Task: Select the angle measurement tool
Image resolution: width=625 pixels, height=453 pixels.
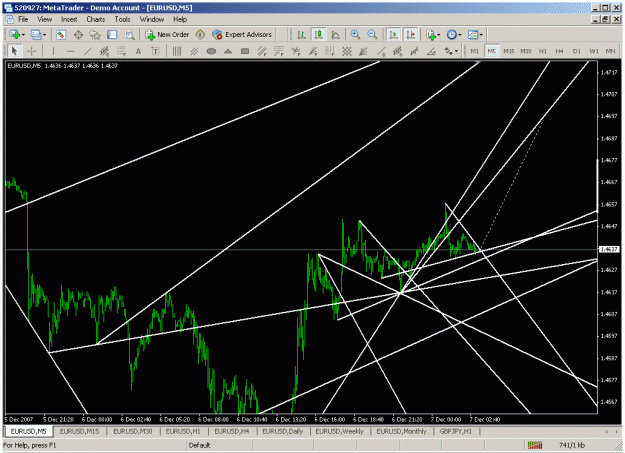Action: point(431,51)
